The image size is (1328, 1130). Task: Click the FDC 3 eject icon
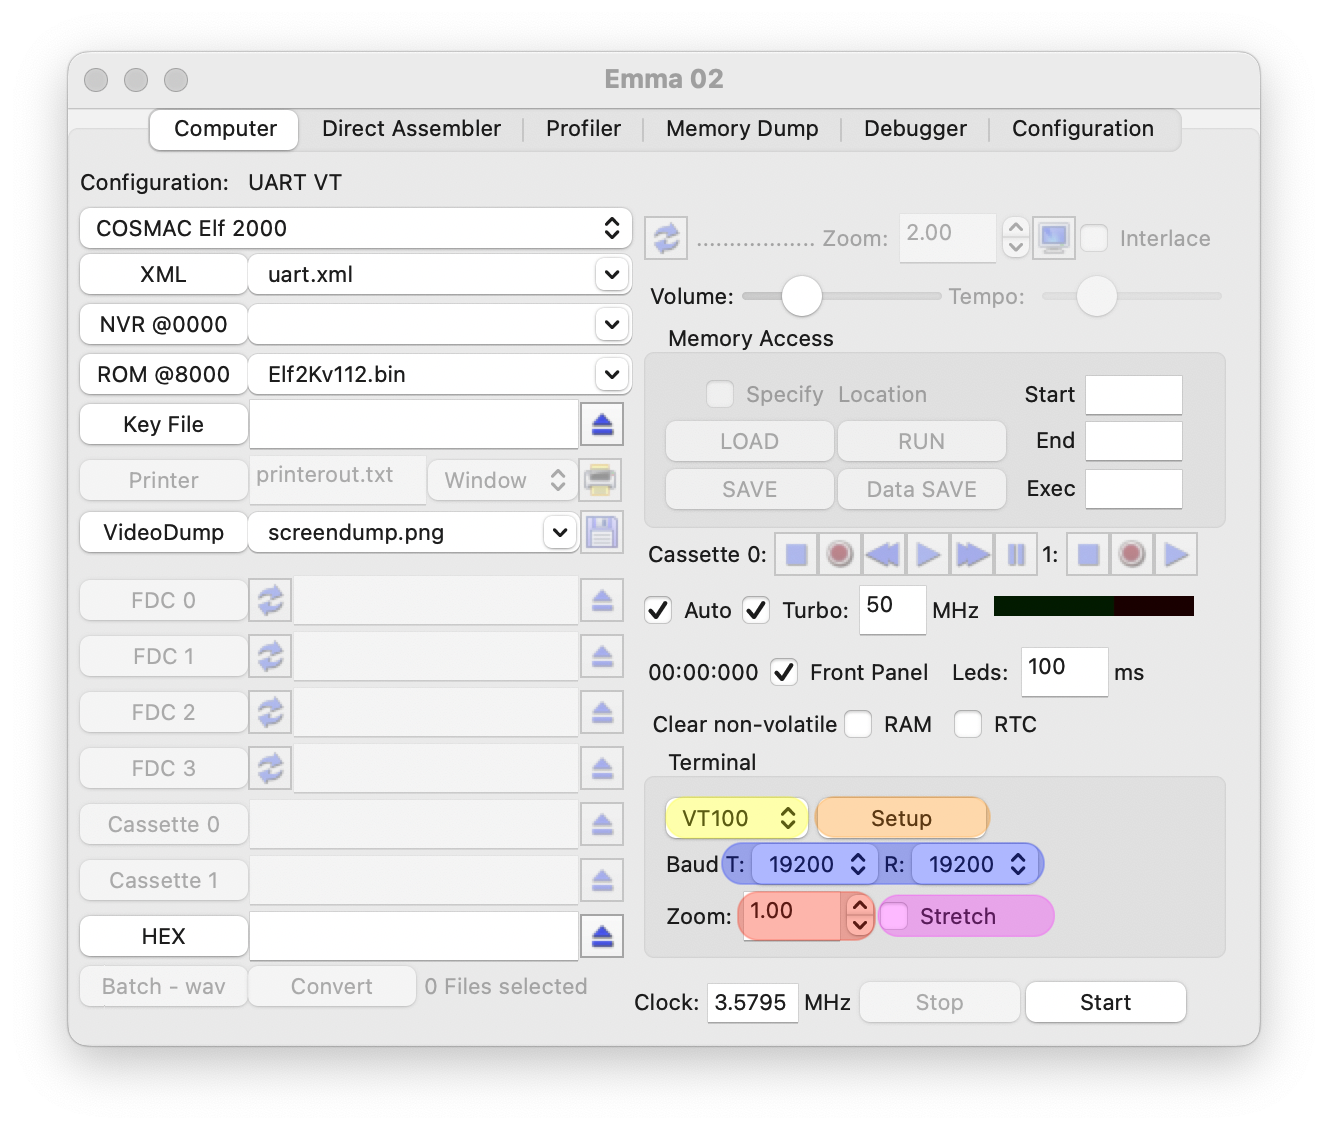pyautogui.click(x=602, y=768)
